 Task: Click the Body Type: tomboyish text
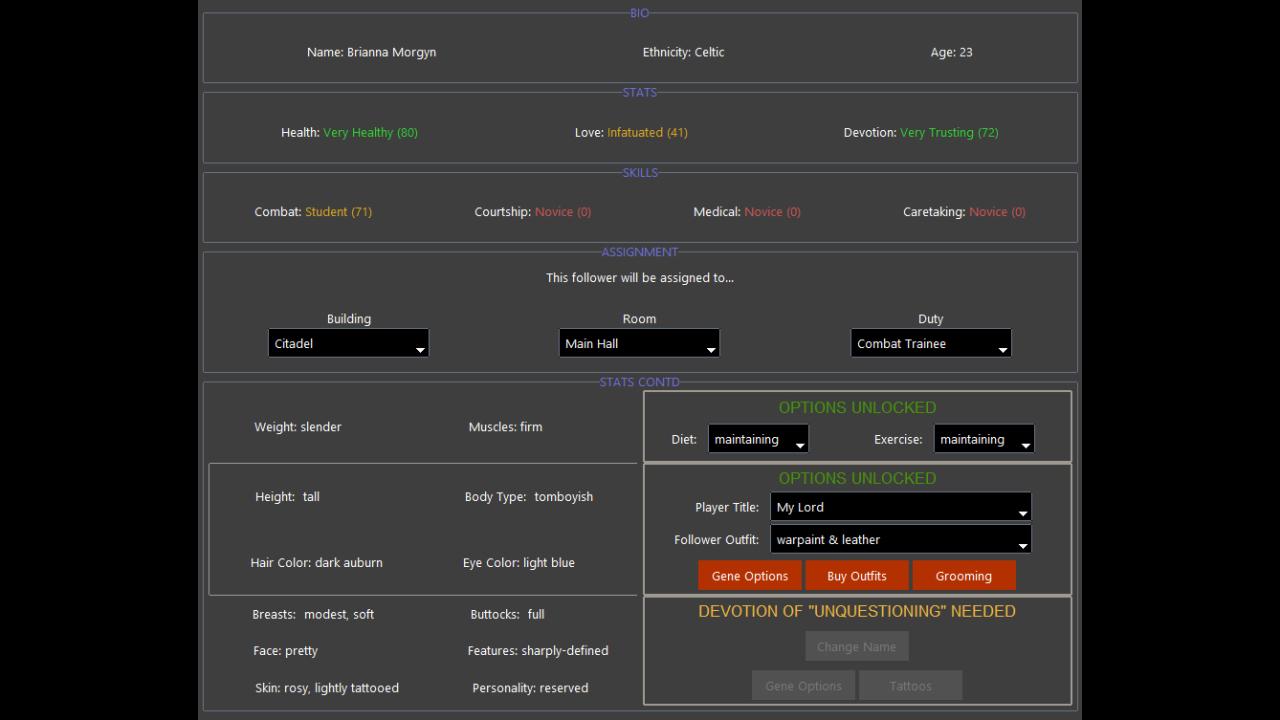pyautogui.click(x=529, y=497)
